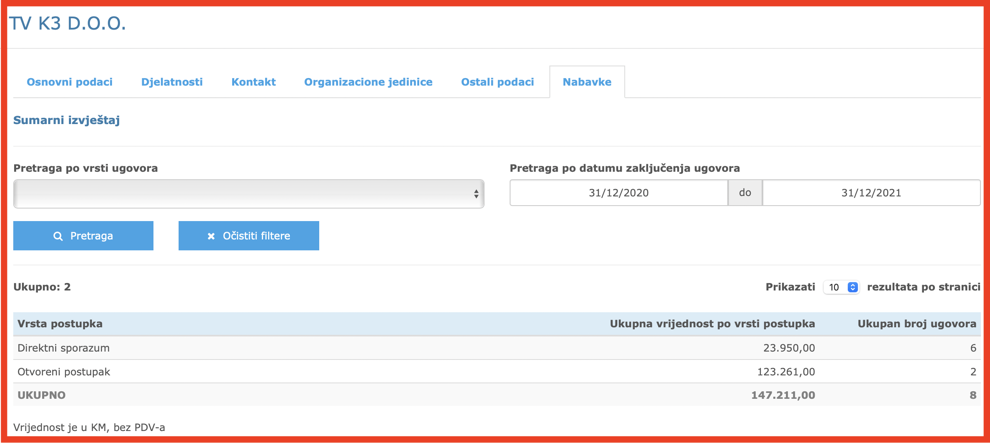Open the Kontakt tab
The image size is (990, 443).
253,82
